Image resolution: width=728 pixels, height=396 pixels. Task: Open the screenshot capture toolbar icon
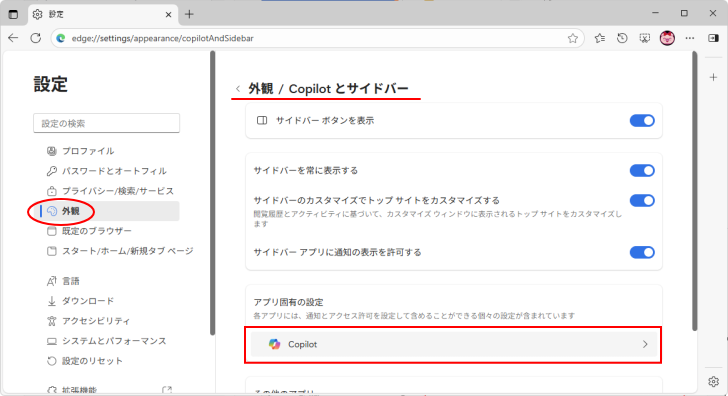pyautogui.click(x=644, y=38)
